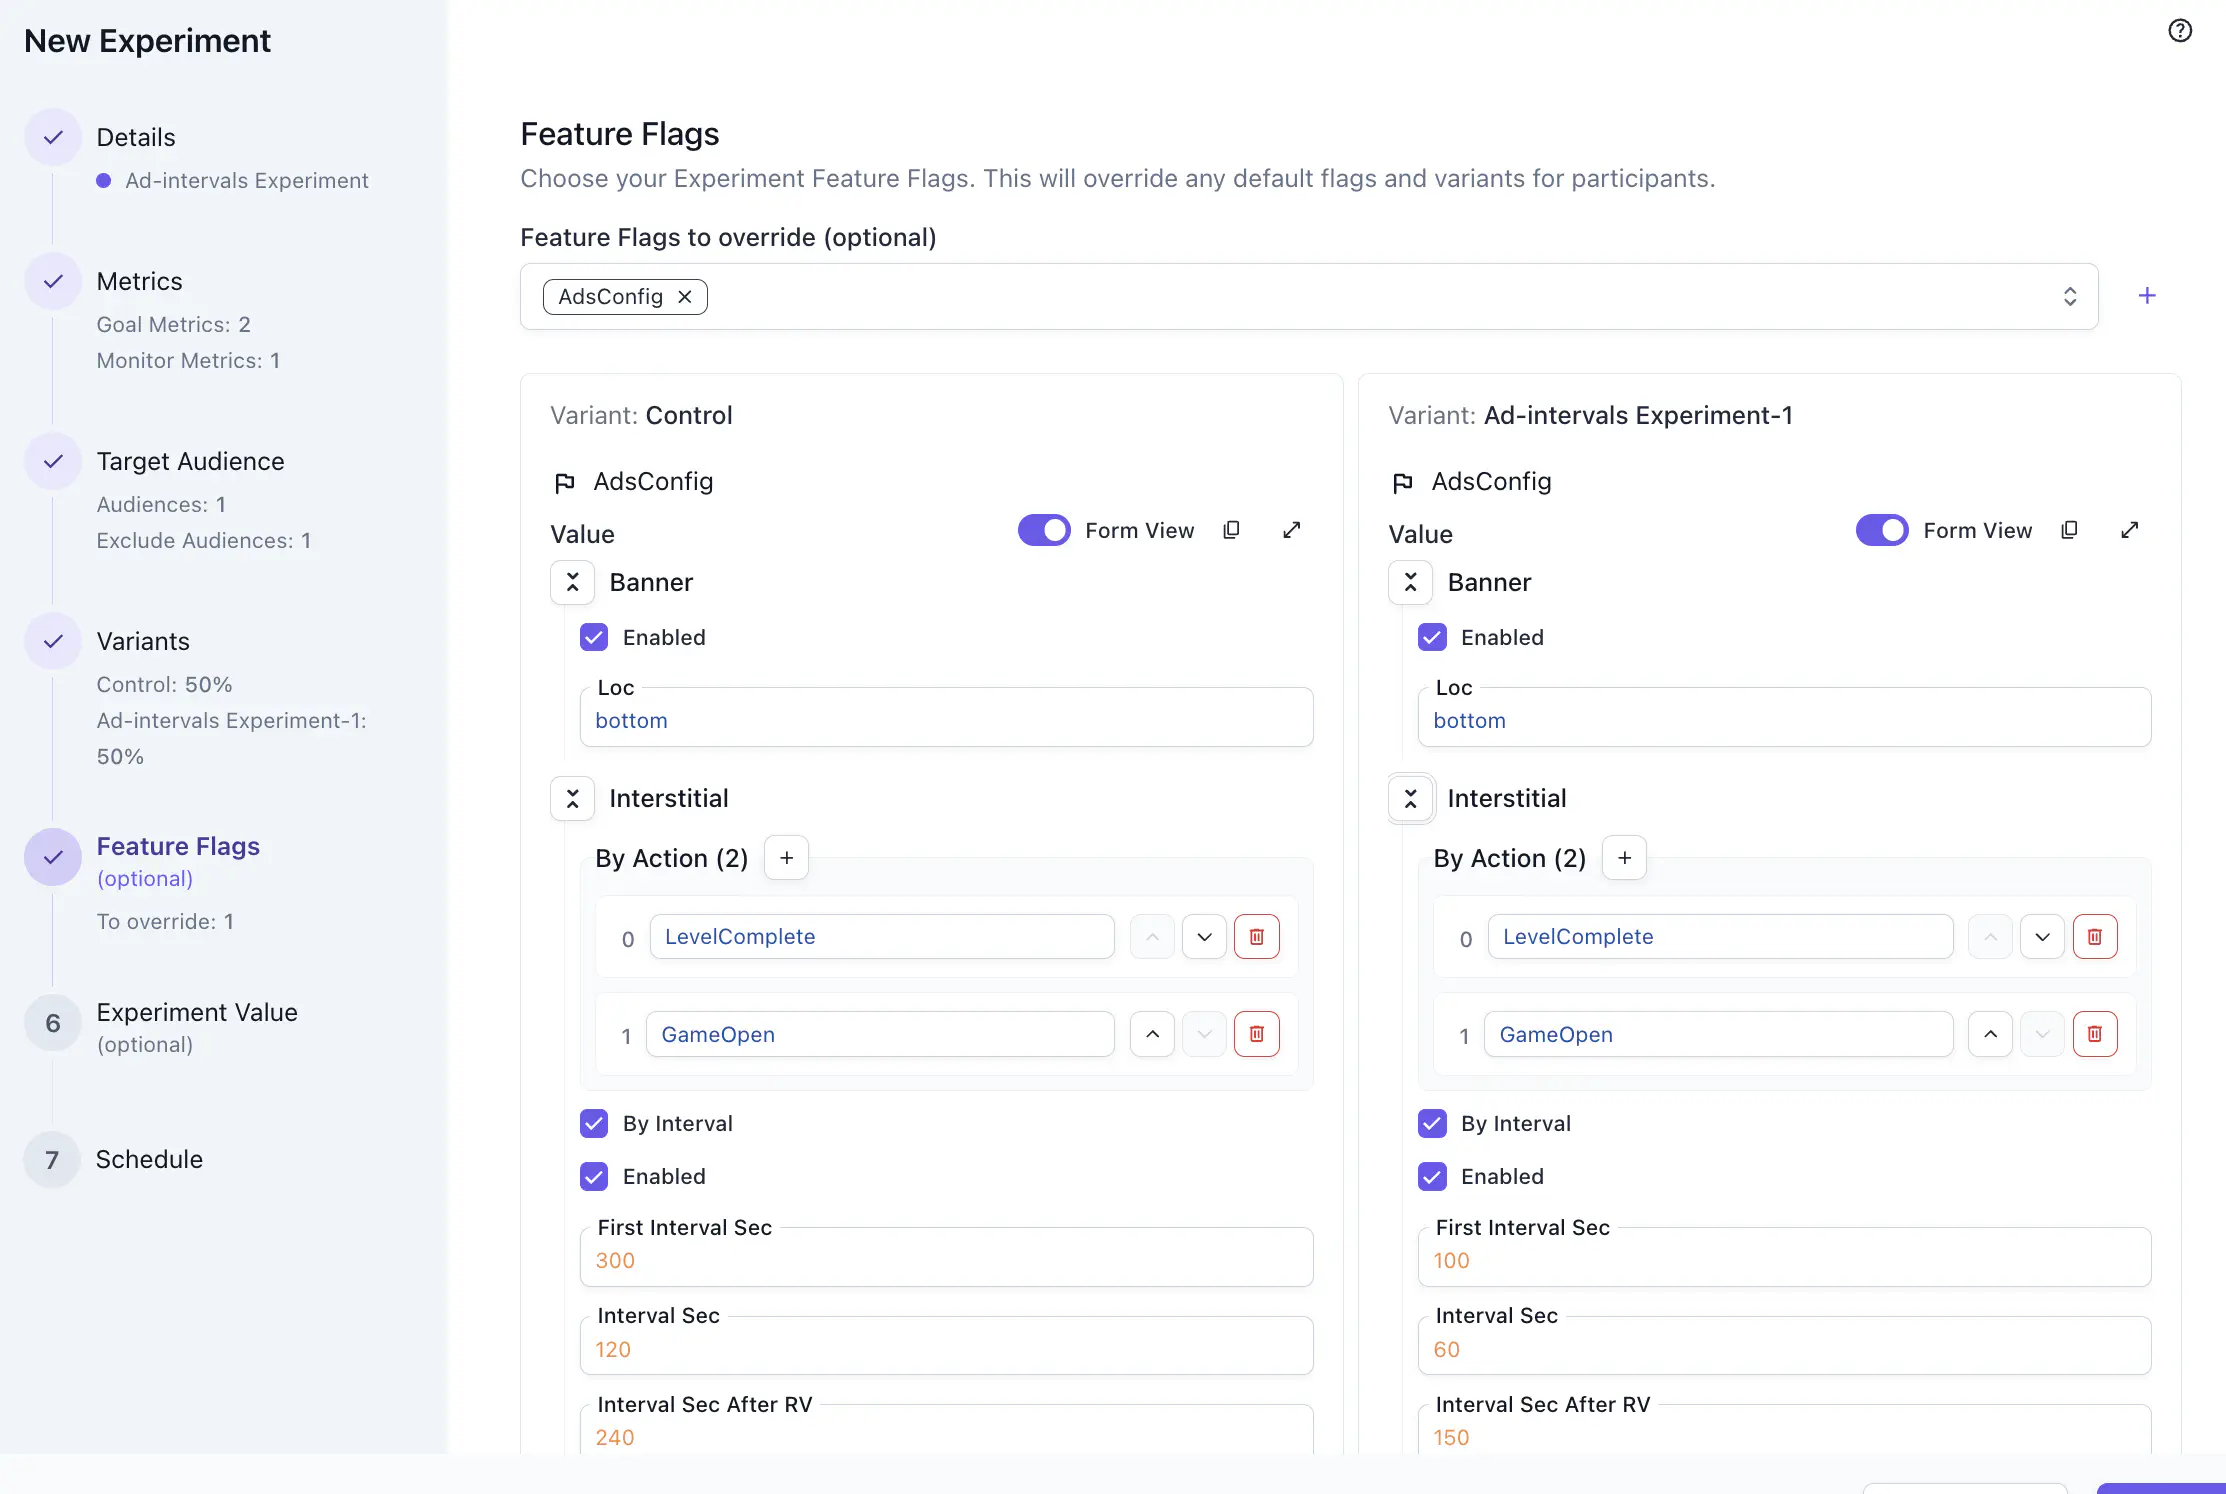Go to the Schedule step in sidebar
2226x1494 pixels.
coord(149,1159)
